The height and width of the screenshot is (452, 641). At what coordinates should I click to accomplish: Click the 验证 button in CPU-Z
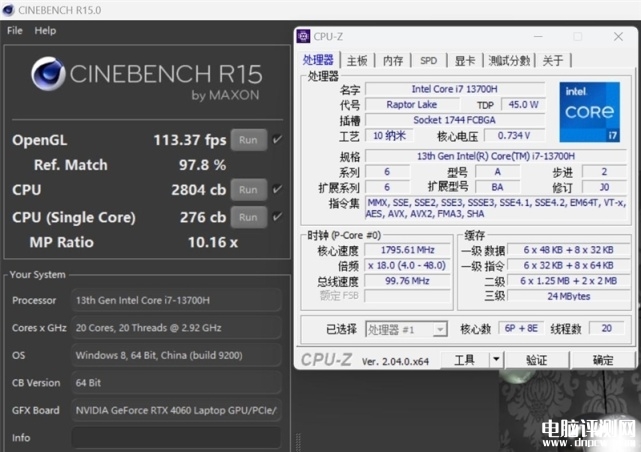pyautogui.click(x=536, y=360)
